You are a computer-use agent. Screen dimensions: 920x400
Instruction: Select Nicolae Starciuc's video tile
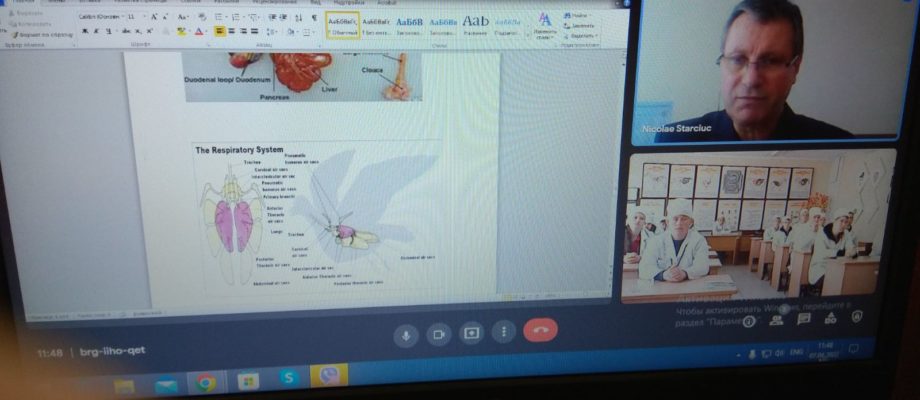767,70
